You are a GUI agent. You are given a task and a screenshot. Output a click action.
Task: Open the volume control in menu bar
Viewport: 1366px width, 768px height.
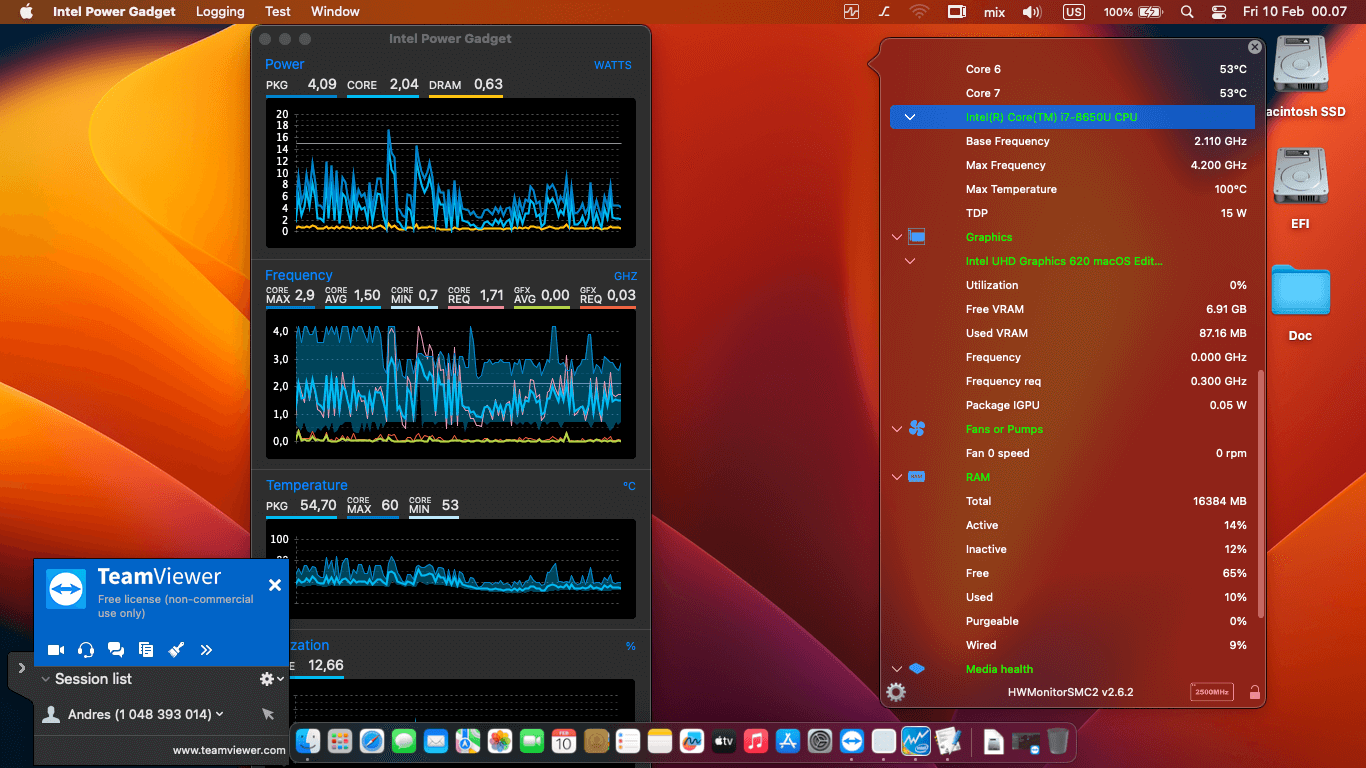coord(1032,12)
